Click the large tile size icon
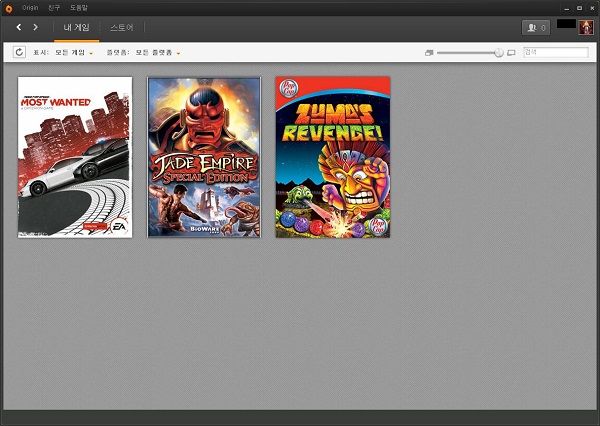The height and width of the screenshot is (426, 600). [x=511, y=53]
